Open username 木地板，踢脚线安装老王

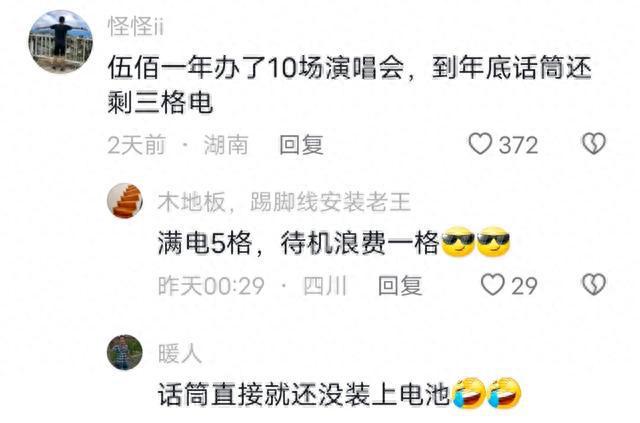click(284, 202)
